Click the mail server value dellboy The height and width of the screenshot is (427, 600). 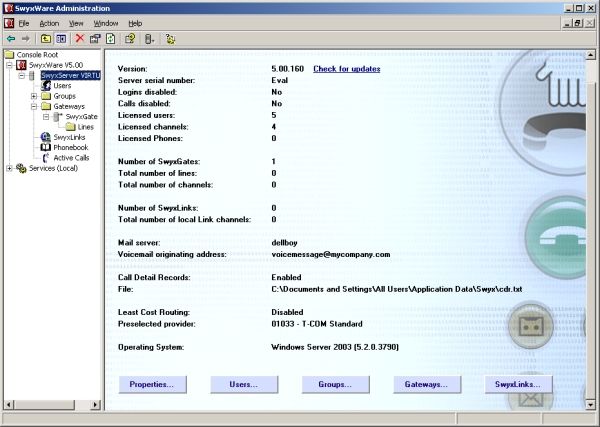pos(284,243)
